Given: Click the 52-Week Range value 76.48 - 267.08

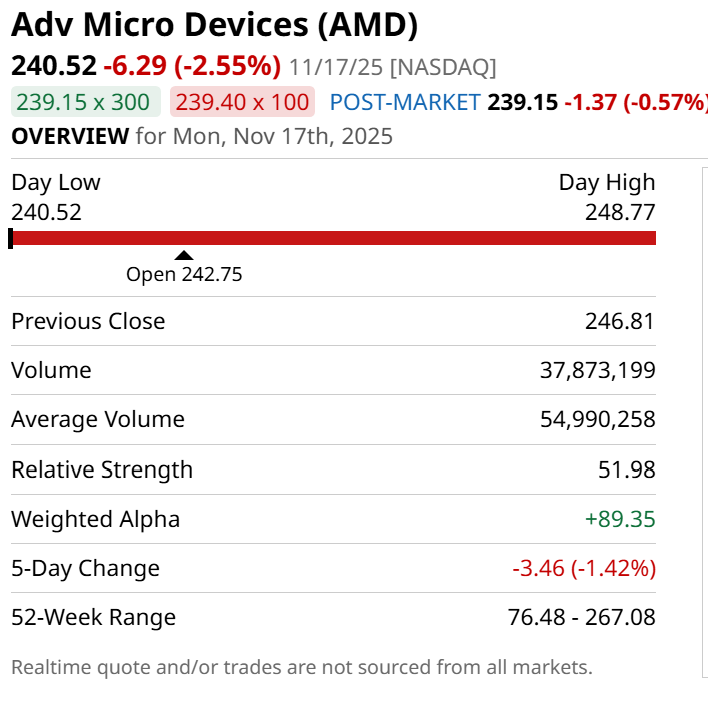Looking at the screenshot, I should [581, 618].
